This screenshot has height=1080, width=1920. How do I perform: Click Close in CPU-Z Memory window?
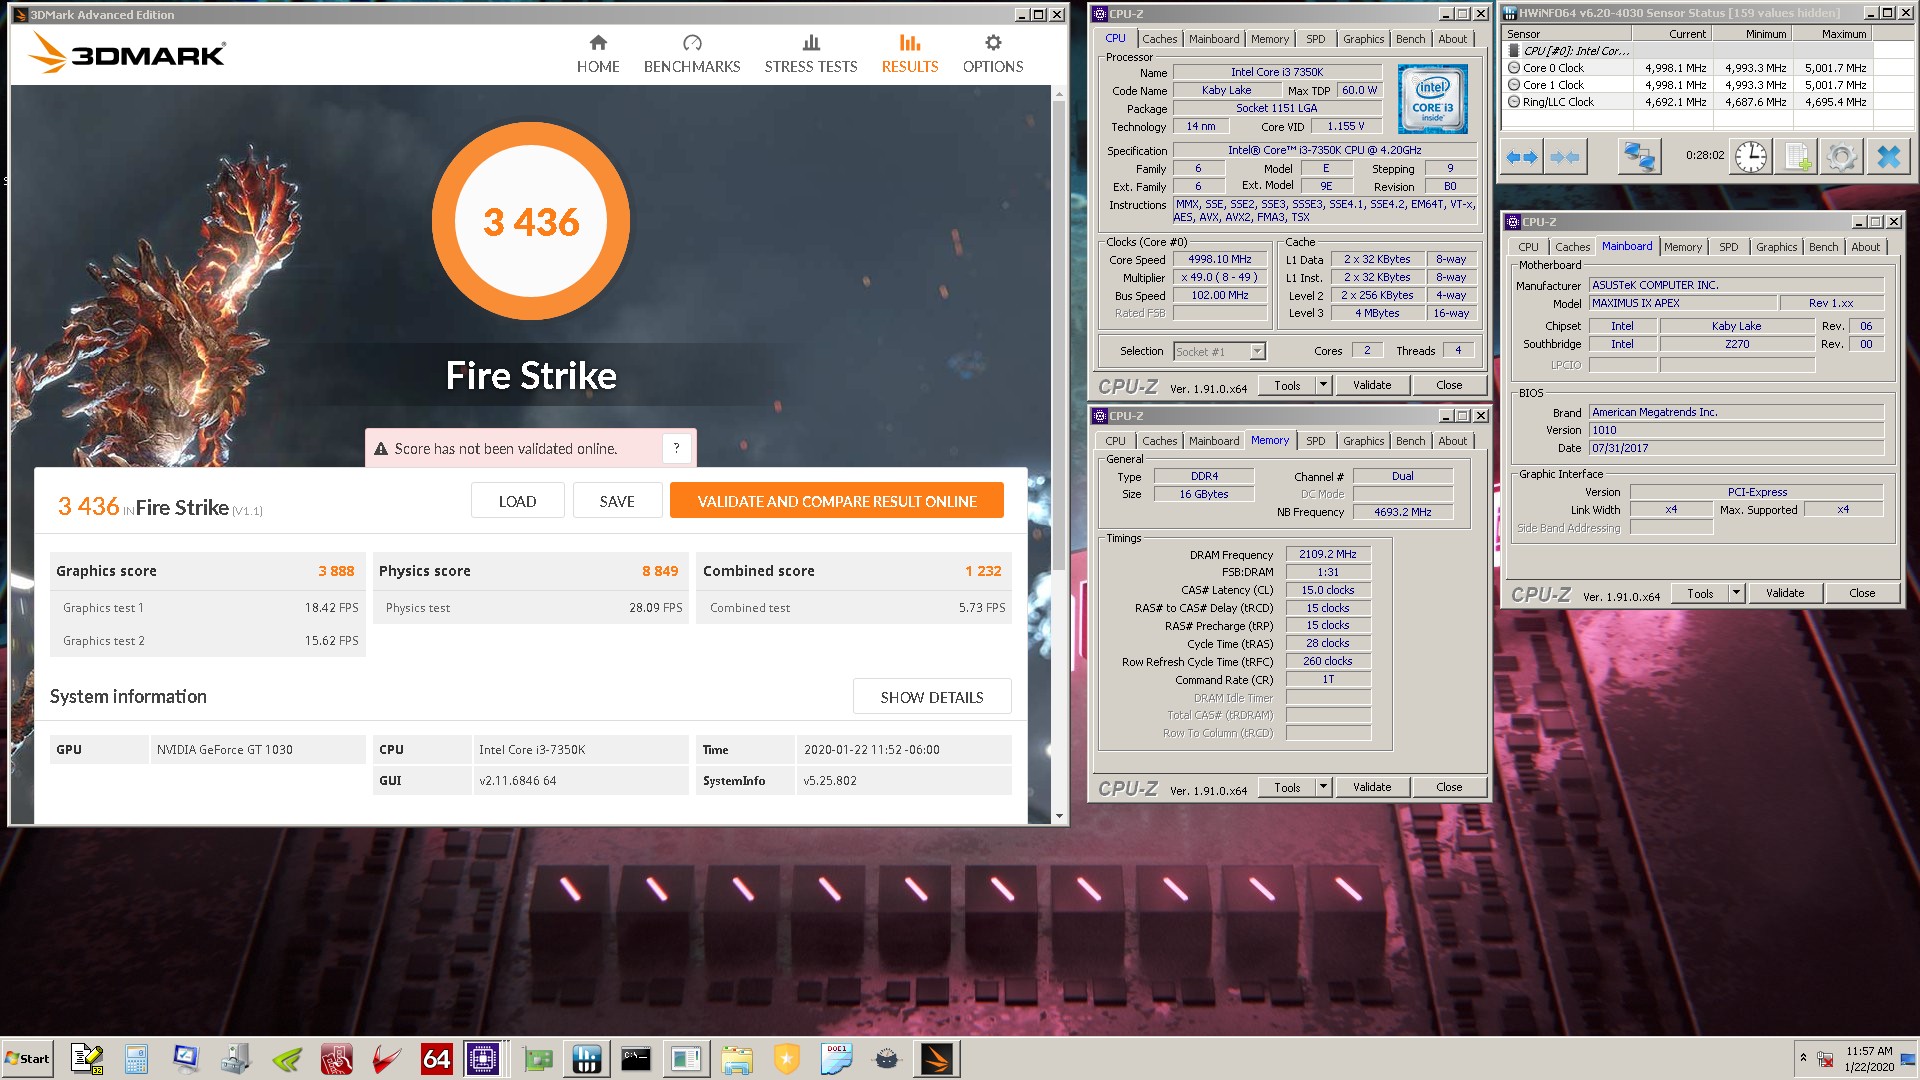click(x=1449, y=787)
